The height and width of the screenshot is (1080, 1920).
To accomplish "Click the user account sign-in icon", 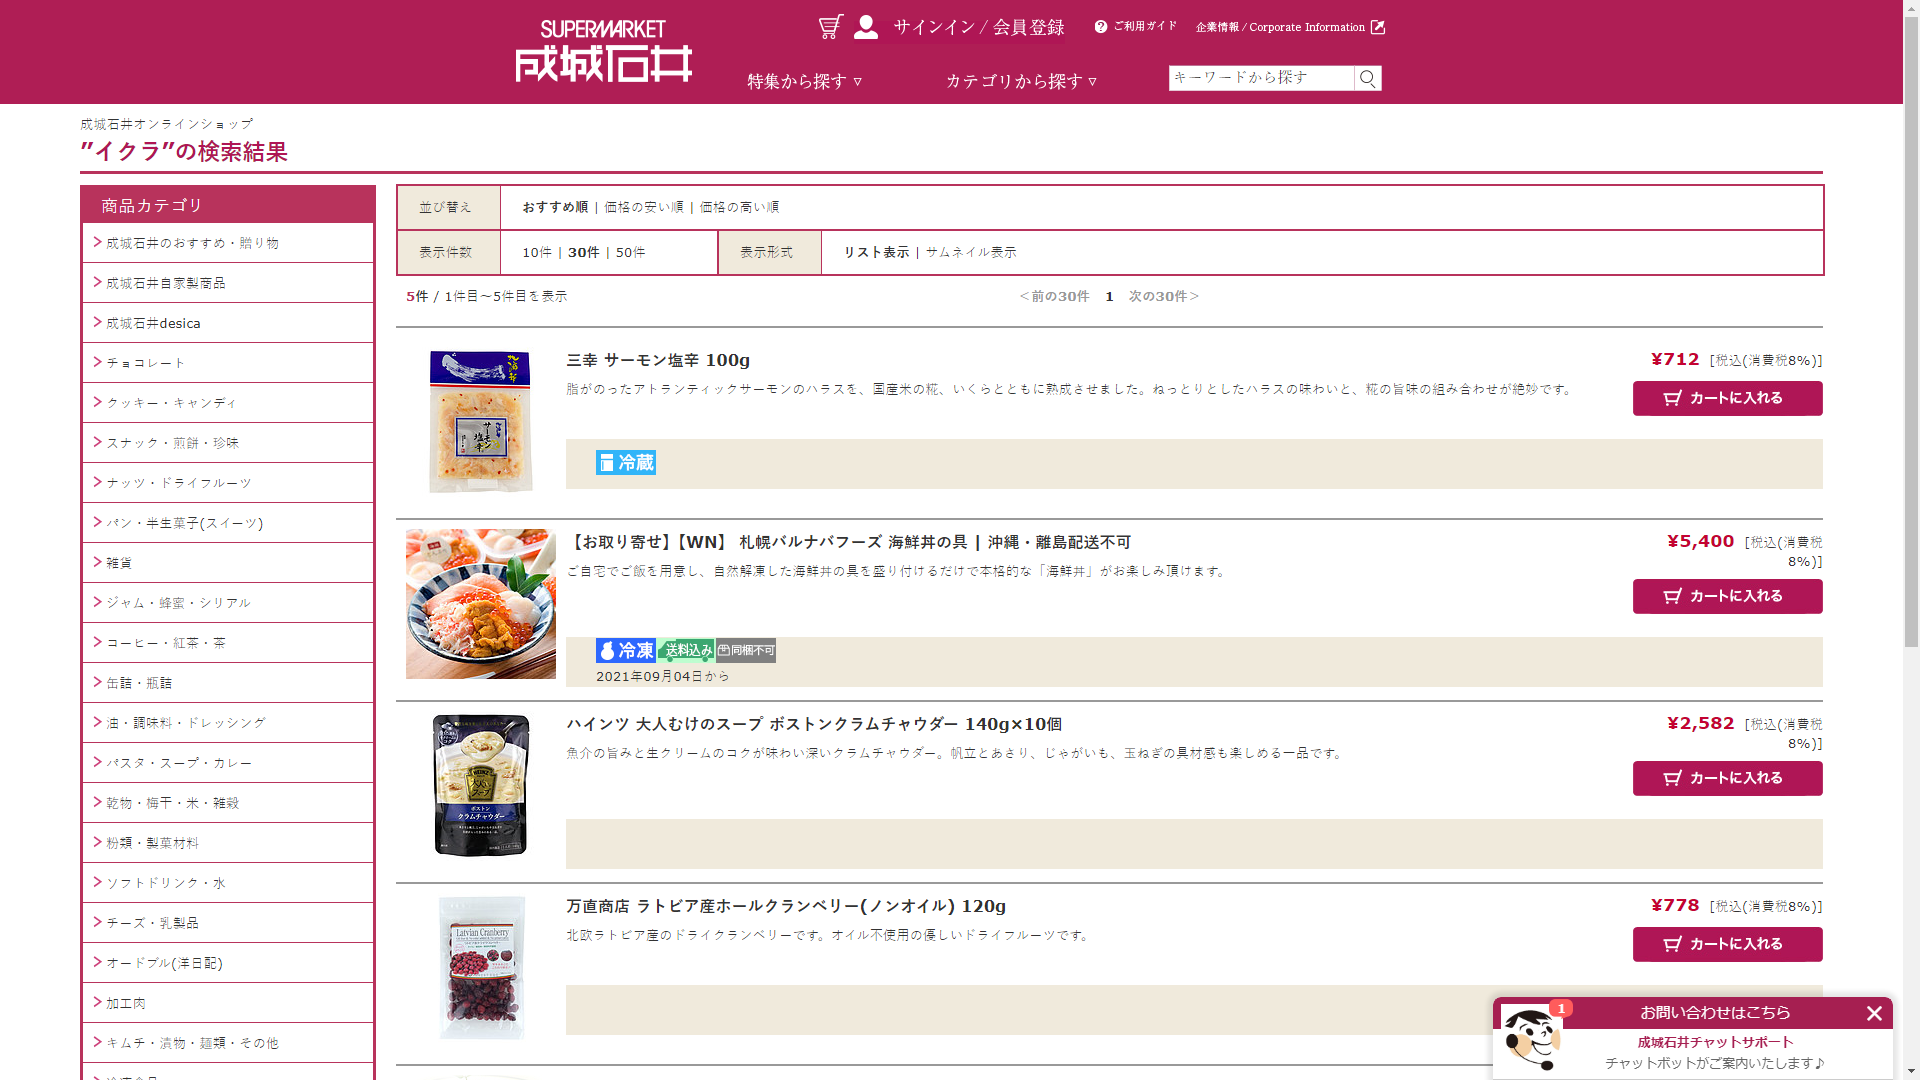I will pos(866,27).
